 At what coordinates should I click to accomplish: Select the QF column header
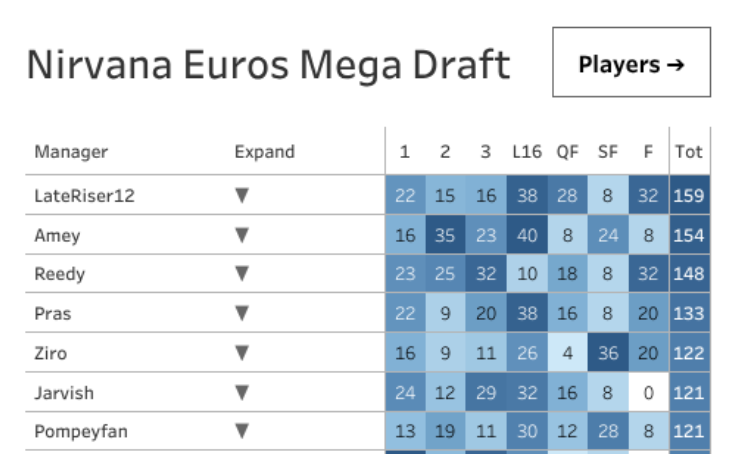pyautogui.click(x=567, y=152)
